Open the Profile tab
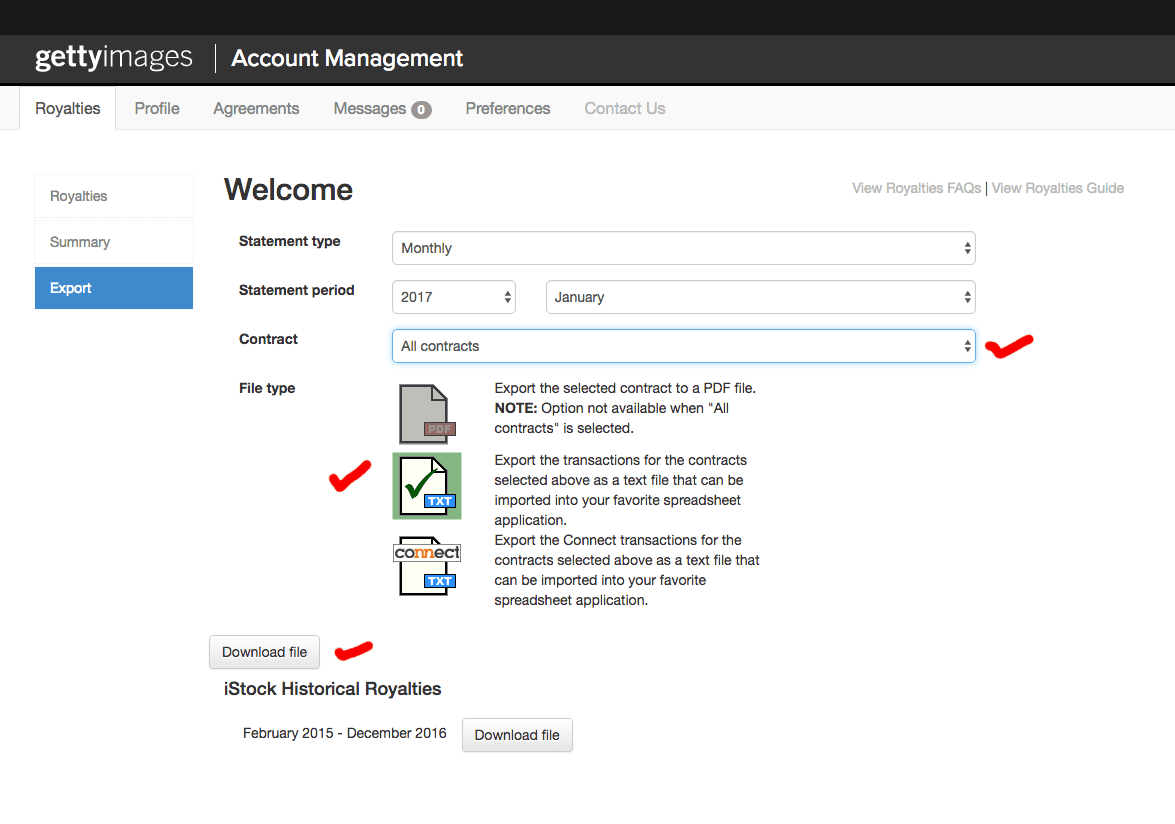The image size is (1175, 824). (157, 109)
